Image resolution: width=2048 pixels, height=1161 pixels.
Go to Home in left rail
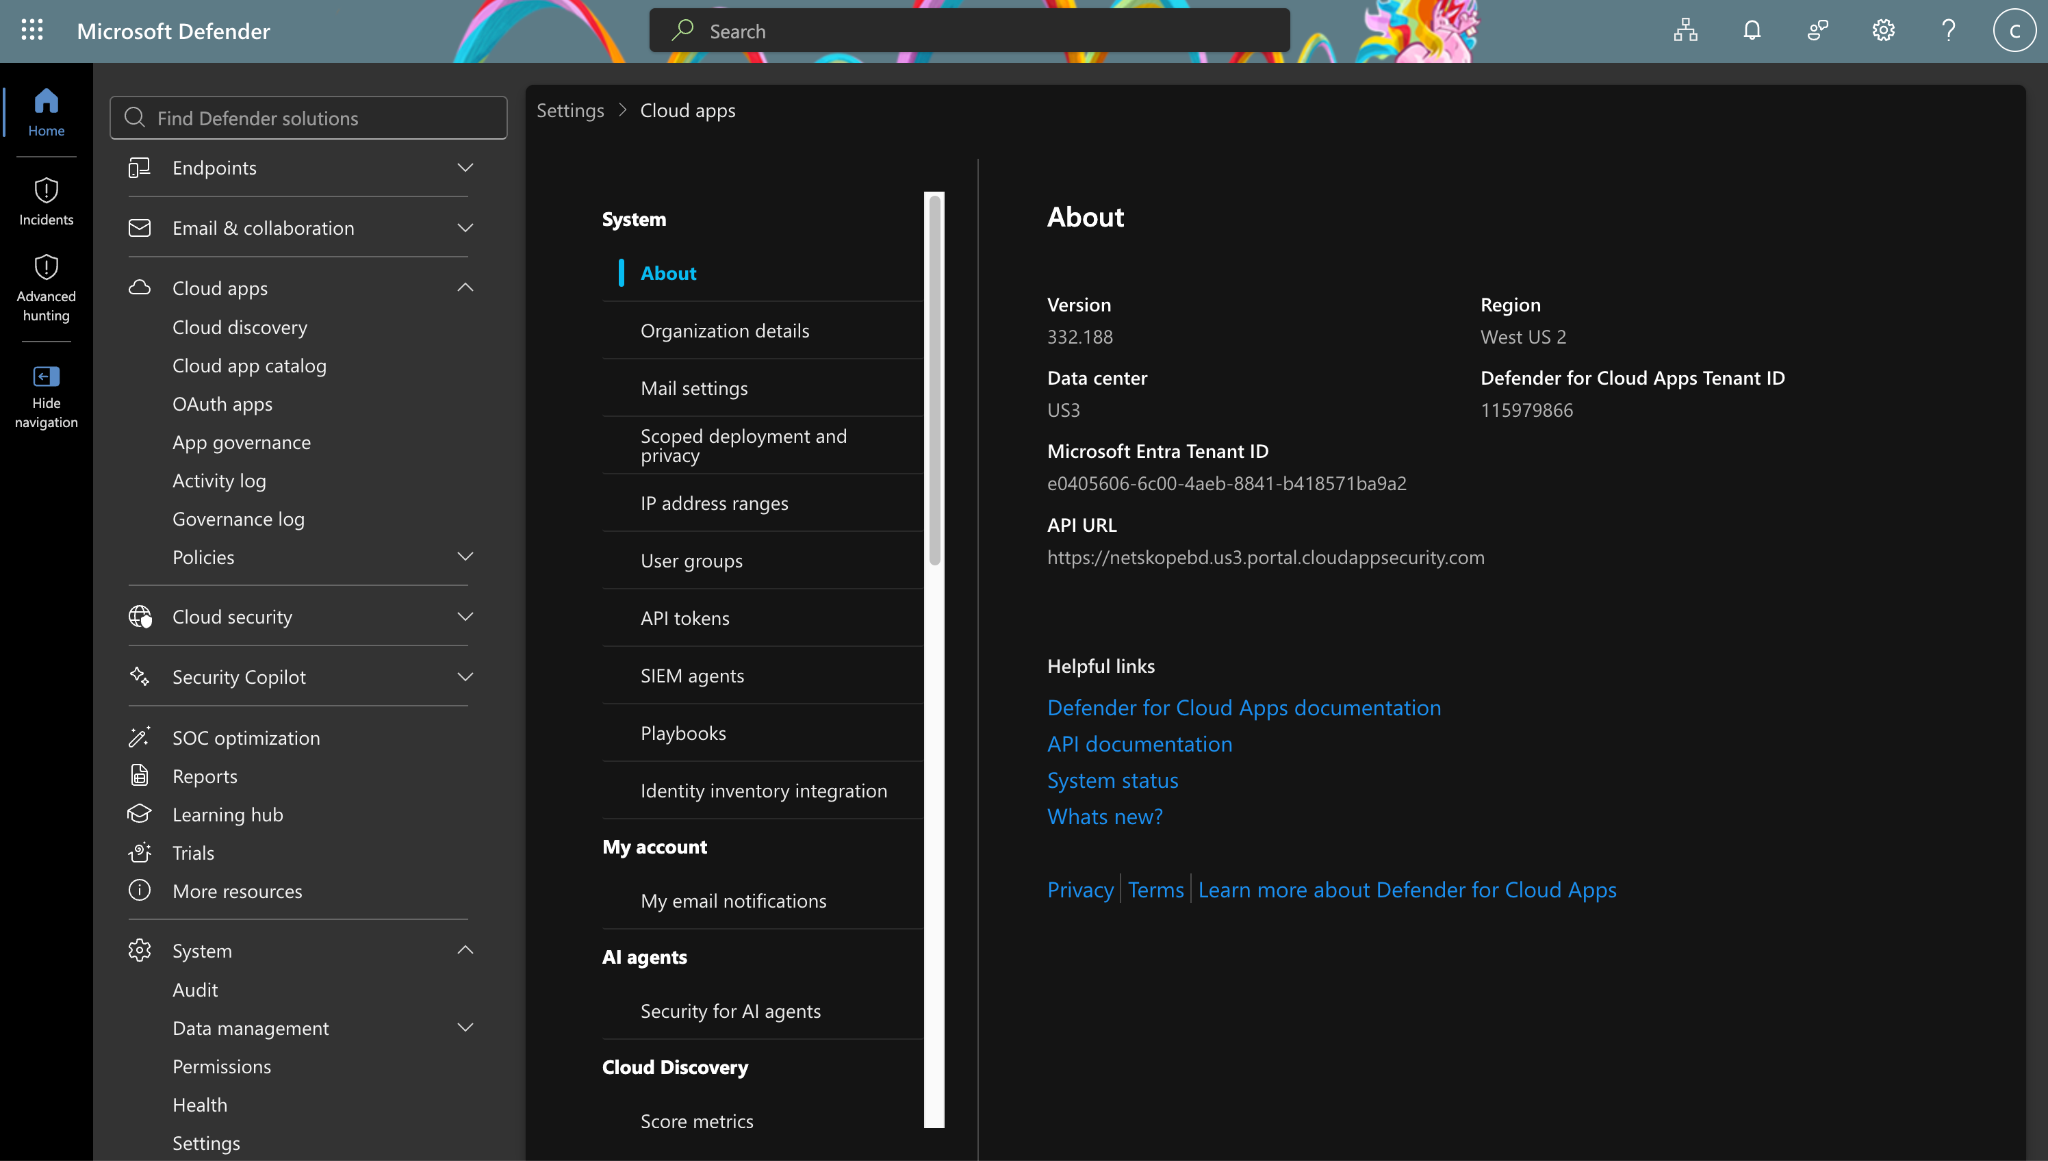(46, 112)
